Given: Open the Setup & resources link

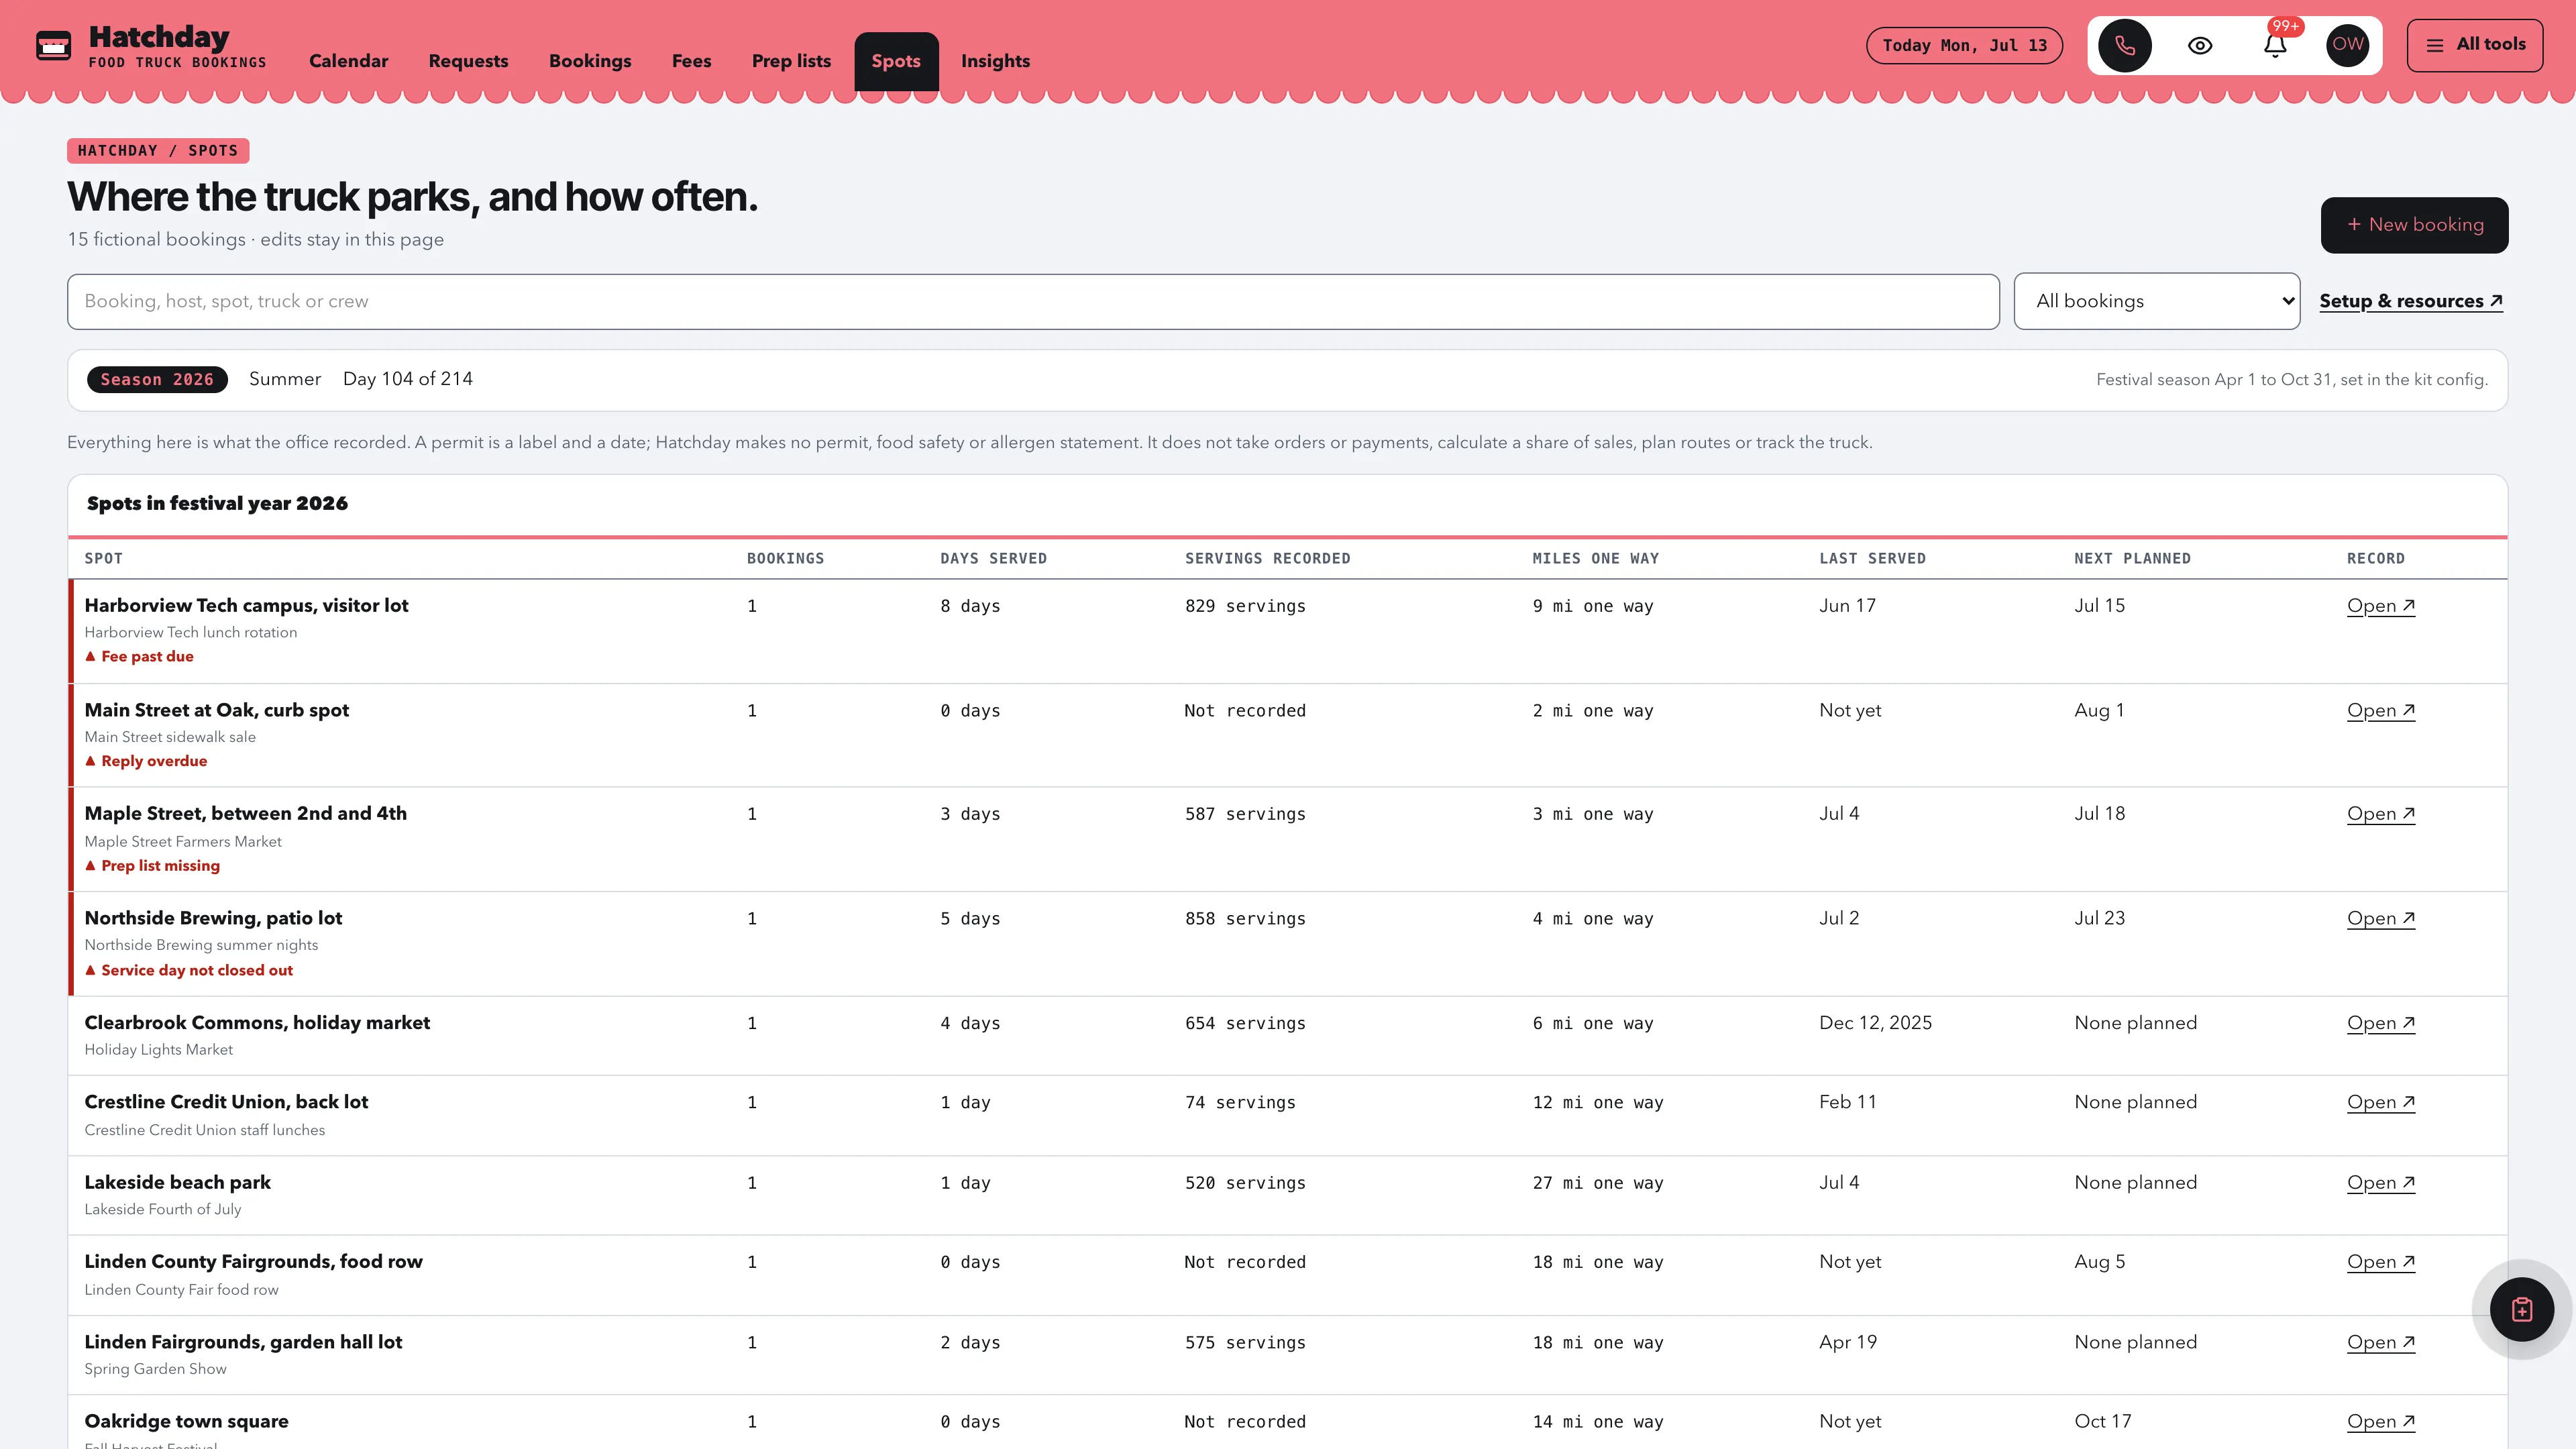Looking at the screenshot, I should pos(2410,301).
